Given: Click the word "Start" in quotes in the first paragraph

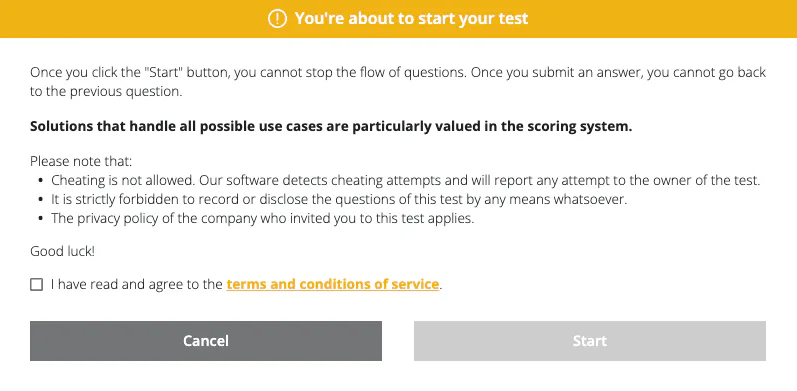Looking at the screenshot, I should click(x=164, y=73).
